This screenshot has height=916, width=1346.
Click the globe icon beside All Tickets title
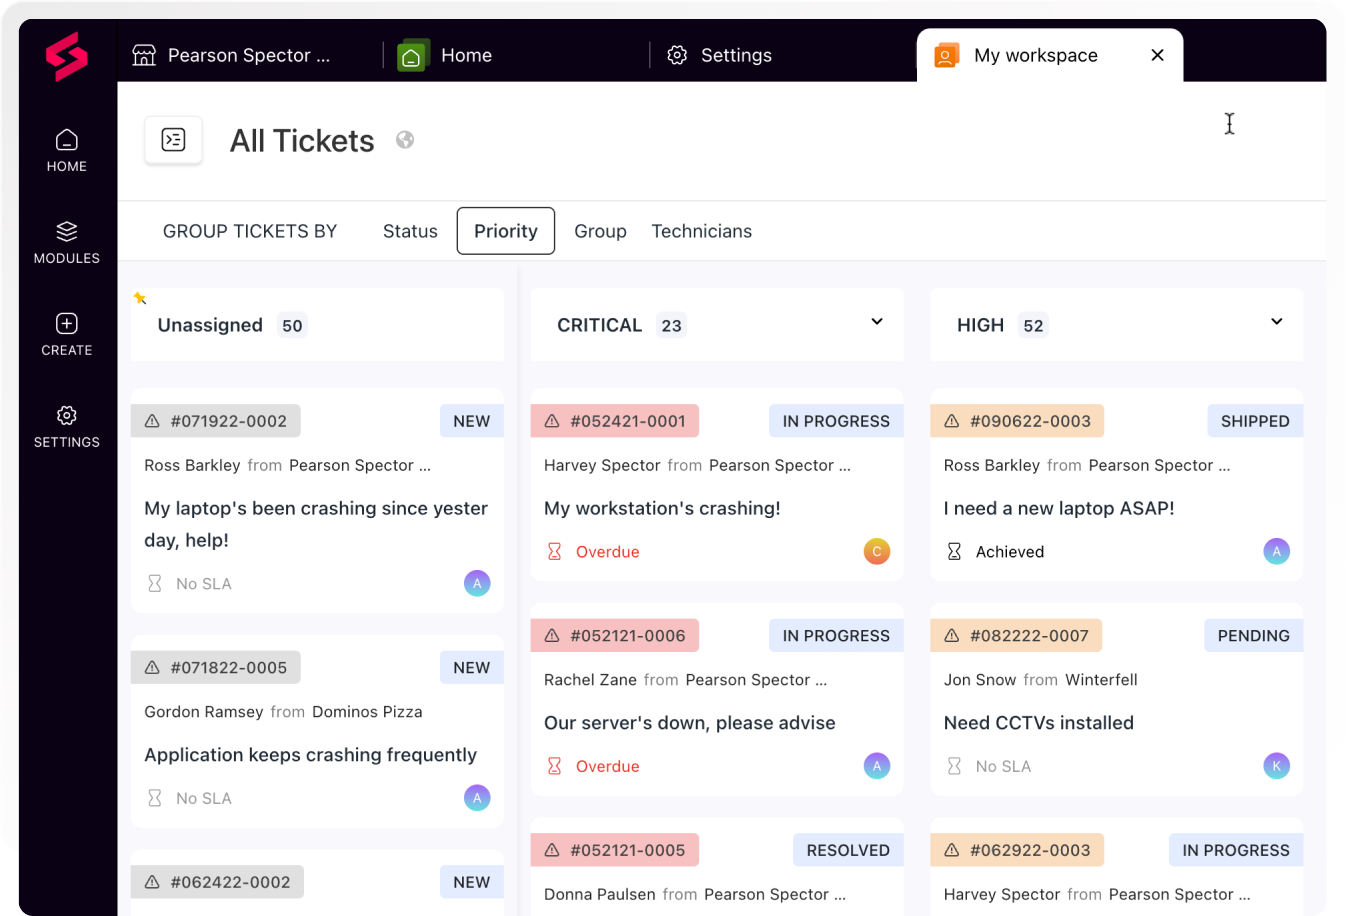(404, 140)
